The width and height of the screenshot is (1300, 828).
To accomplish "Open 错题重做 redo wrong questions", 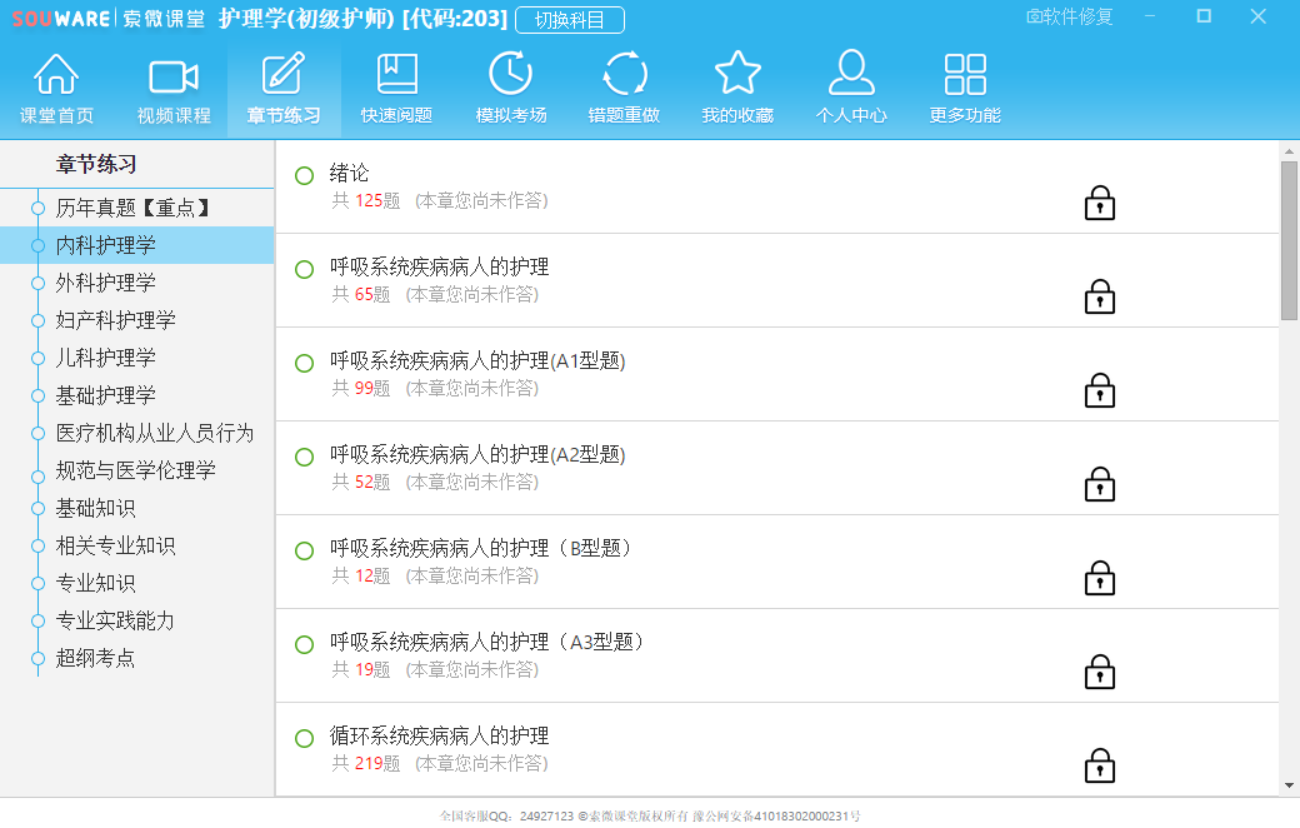I will coord(624,88).
